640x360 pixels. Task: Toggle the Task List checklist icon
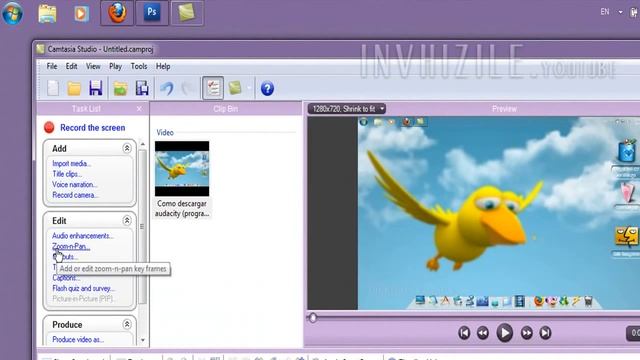click(213, 88)
